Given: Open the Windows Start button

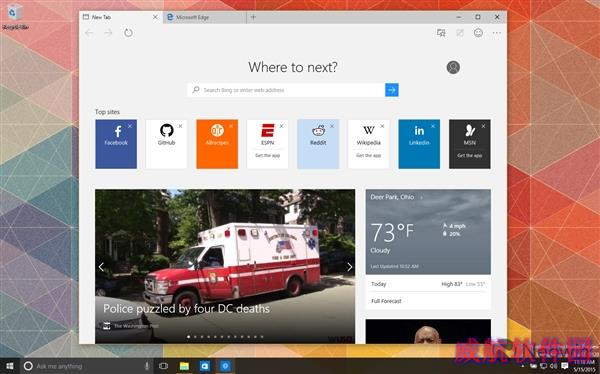Looking at the screenshot, I should [10, 366].
